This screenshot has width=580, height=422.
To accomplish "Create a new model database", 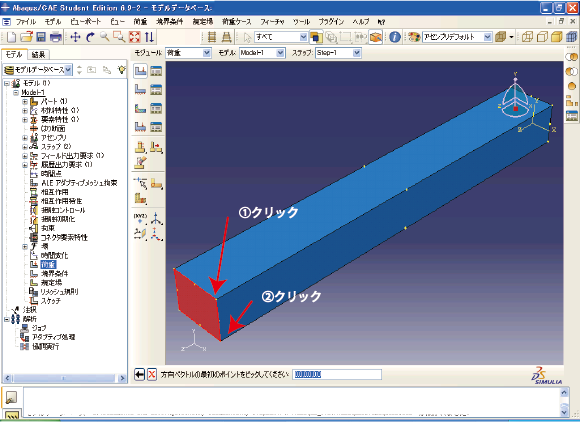I will click(11, 37).
